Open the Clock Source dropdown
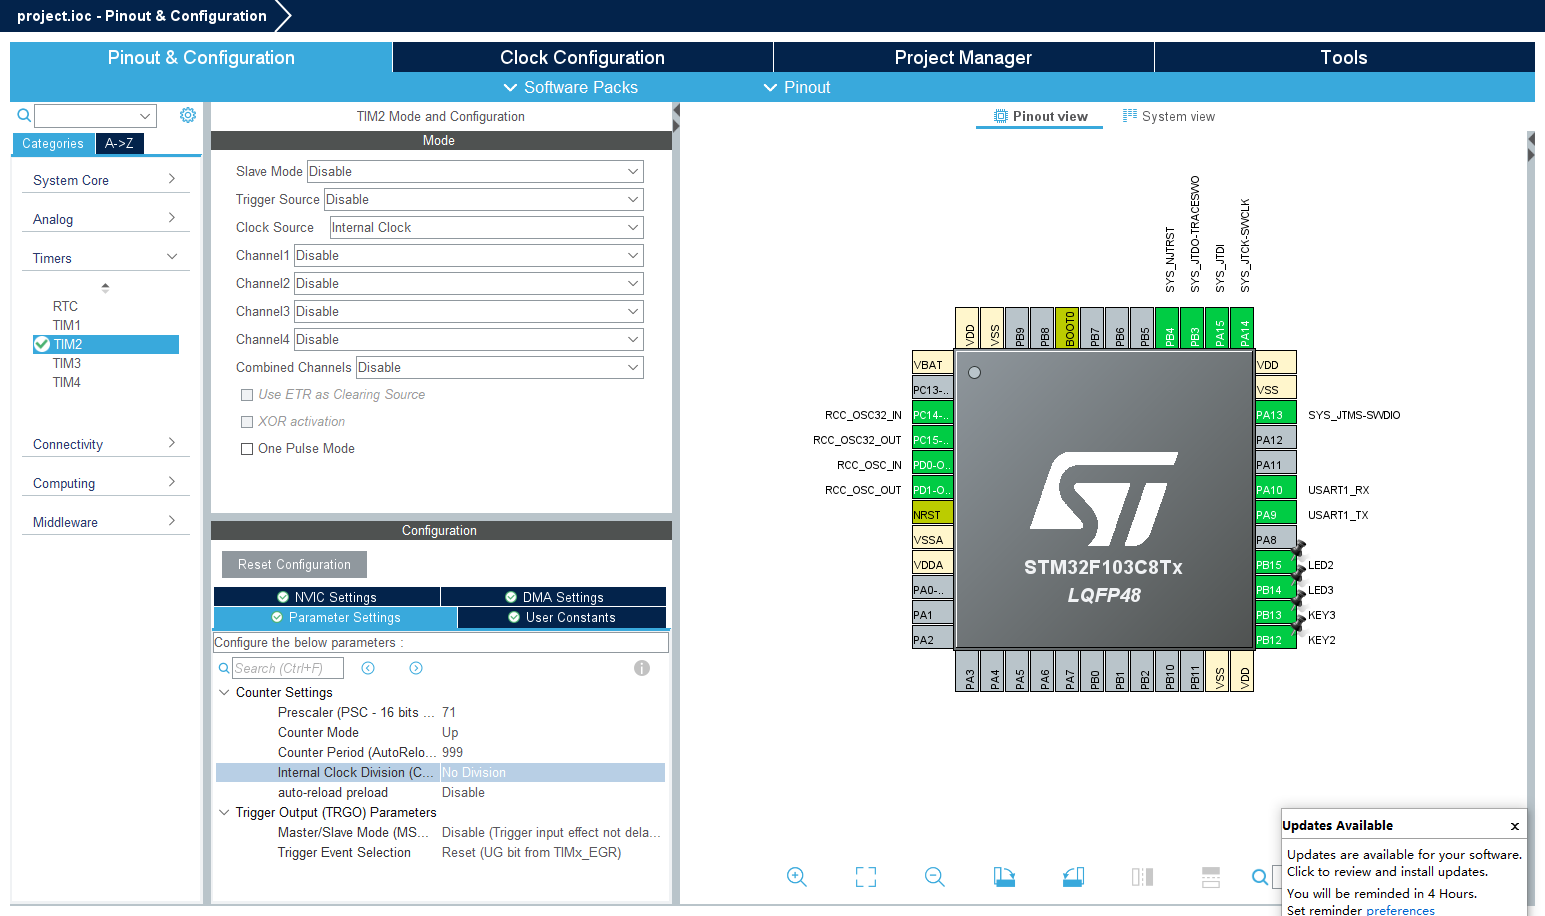 [486, 227]
